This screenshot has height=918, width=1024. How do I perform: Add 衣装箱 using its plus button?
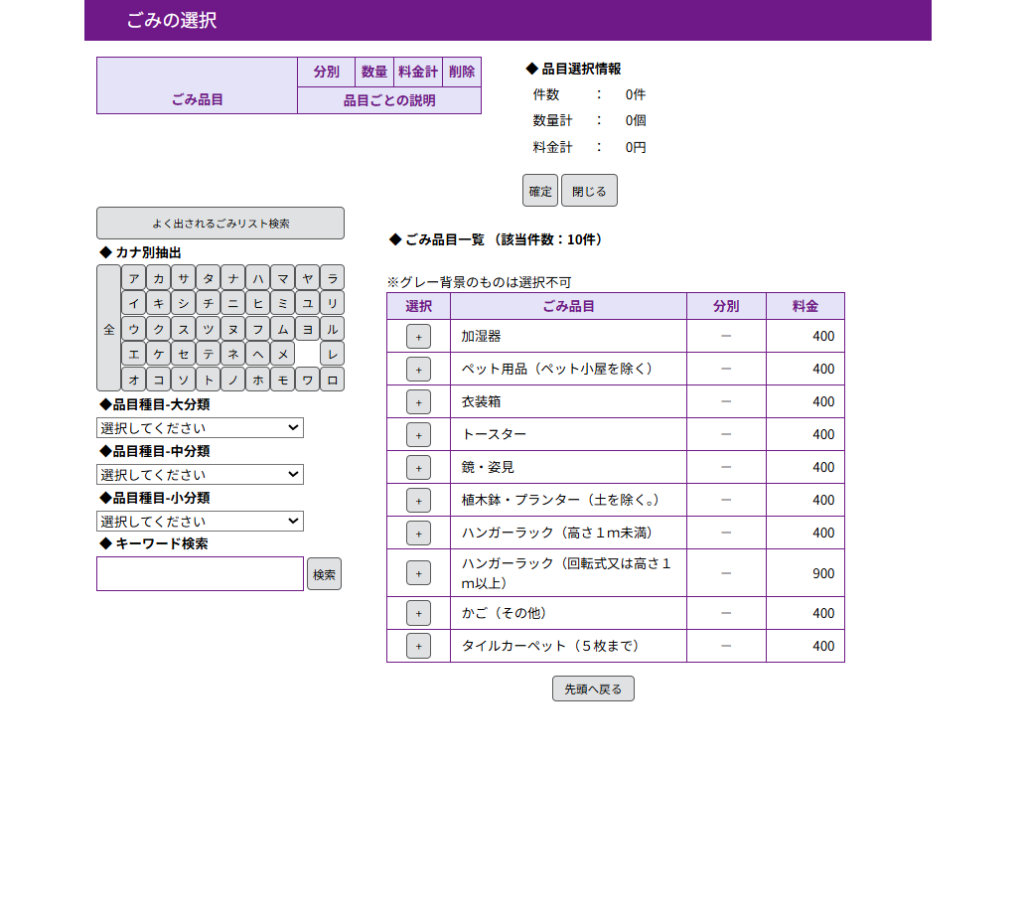418,402
